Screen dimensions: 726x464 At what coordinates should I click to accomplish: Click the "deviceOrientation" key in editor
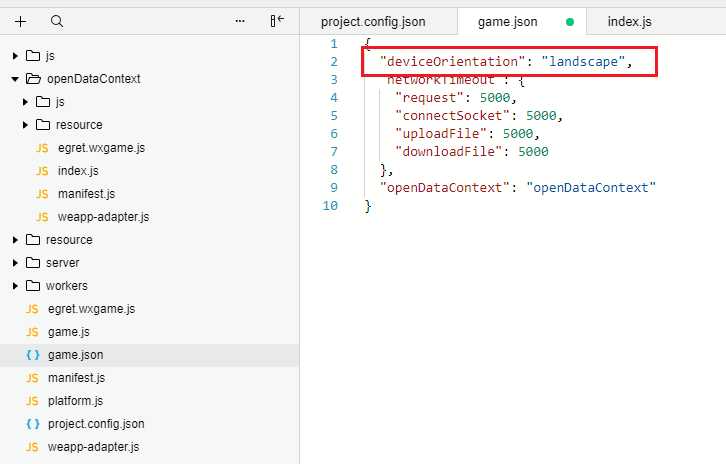pos(452,62)
